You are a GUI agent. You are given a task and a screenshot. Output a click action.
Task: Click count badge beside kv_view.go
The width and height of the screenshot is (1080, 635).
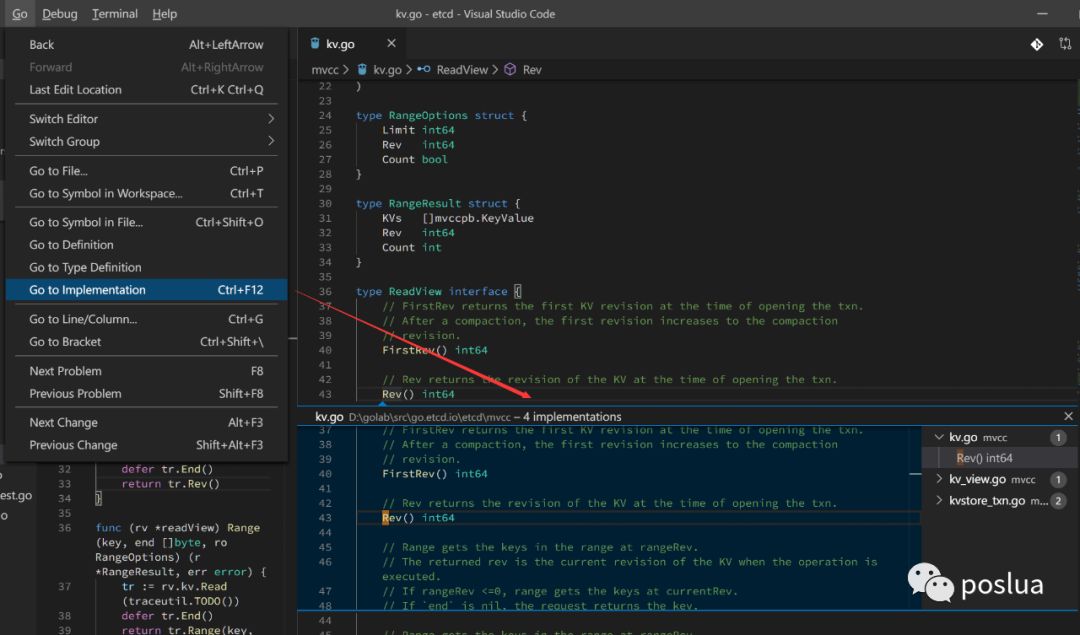pos(1058,479)
